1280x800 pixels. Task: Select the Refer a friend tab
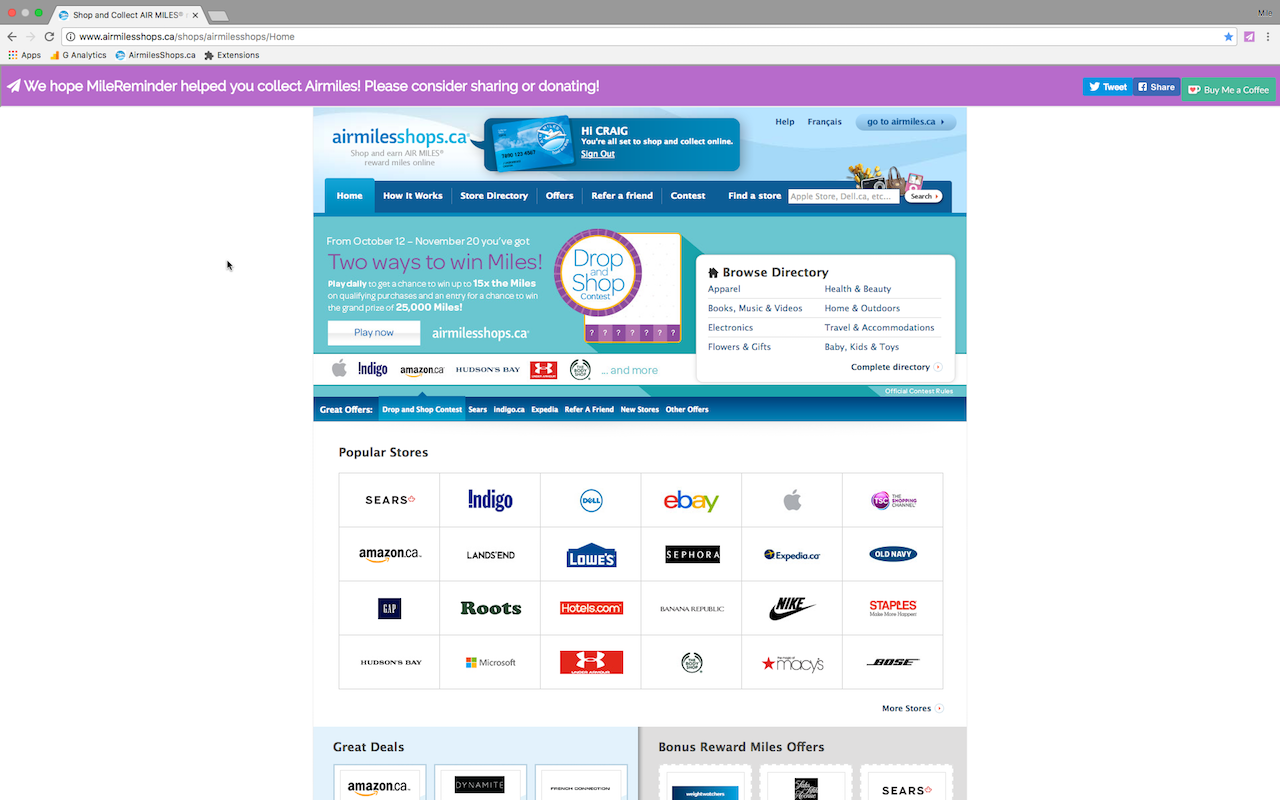622,196
